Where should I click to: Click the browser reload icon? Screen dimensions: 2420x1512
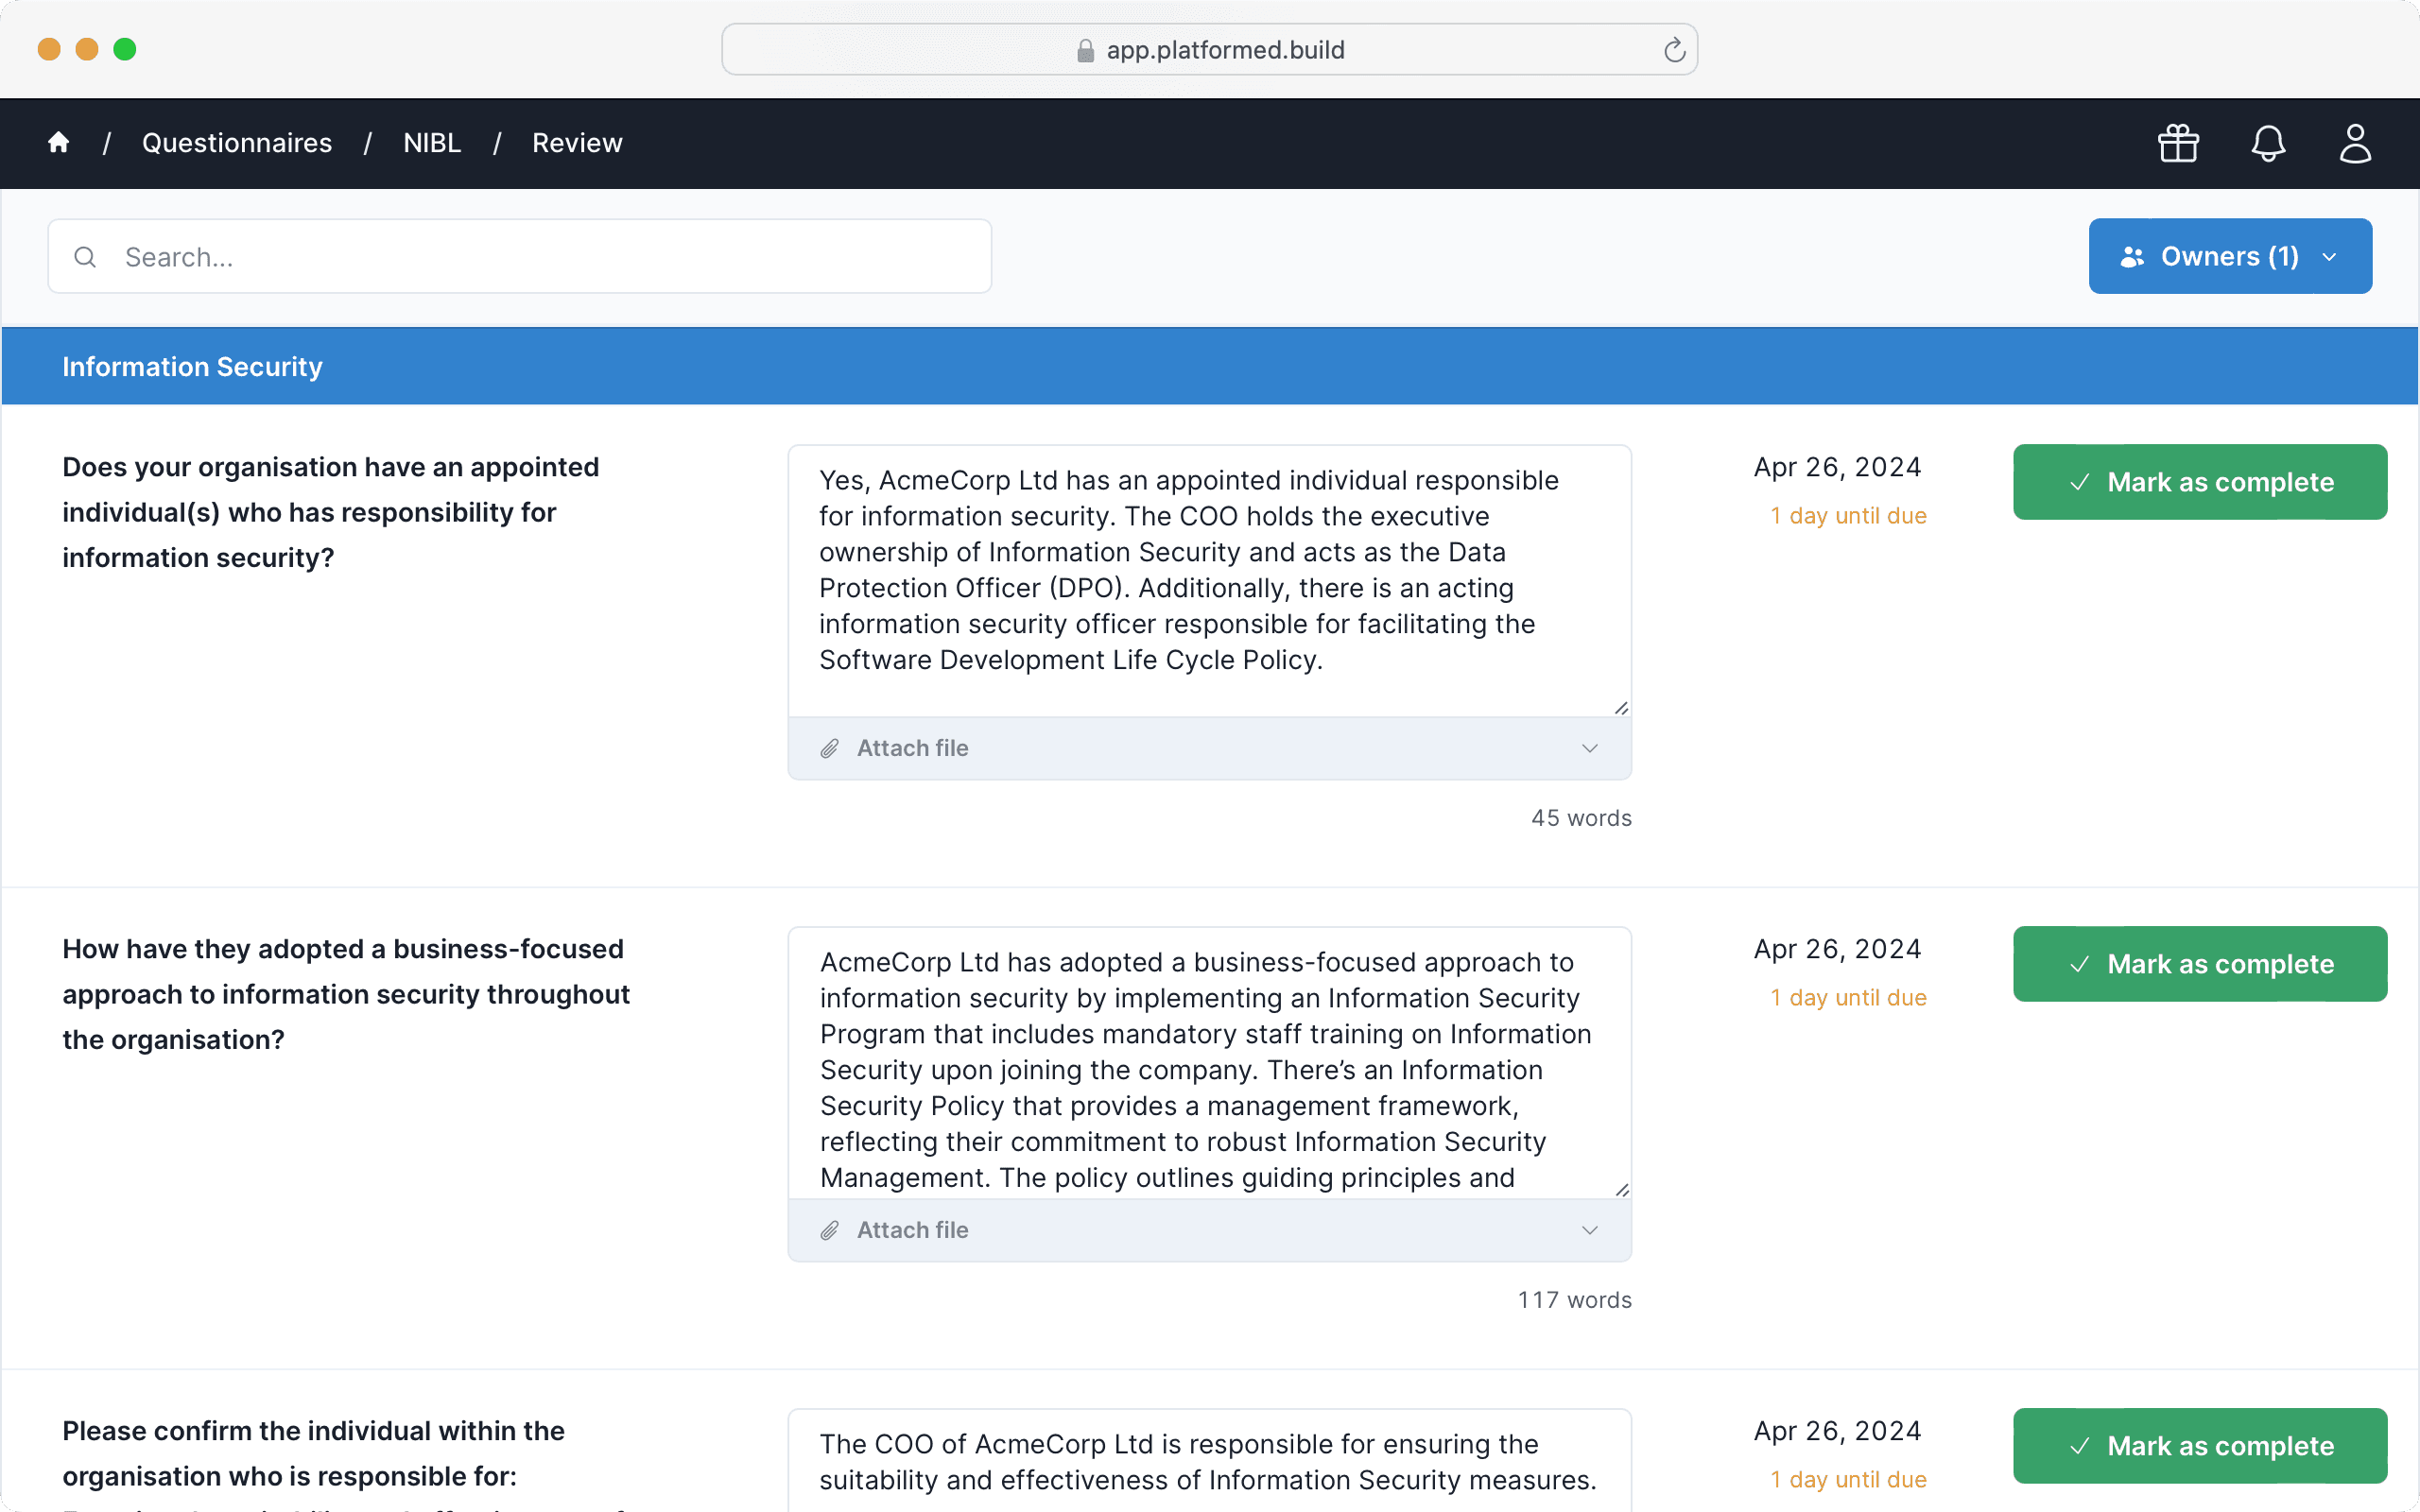coord(1674,50)
